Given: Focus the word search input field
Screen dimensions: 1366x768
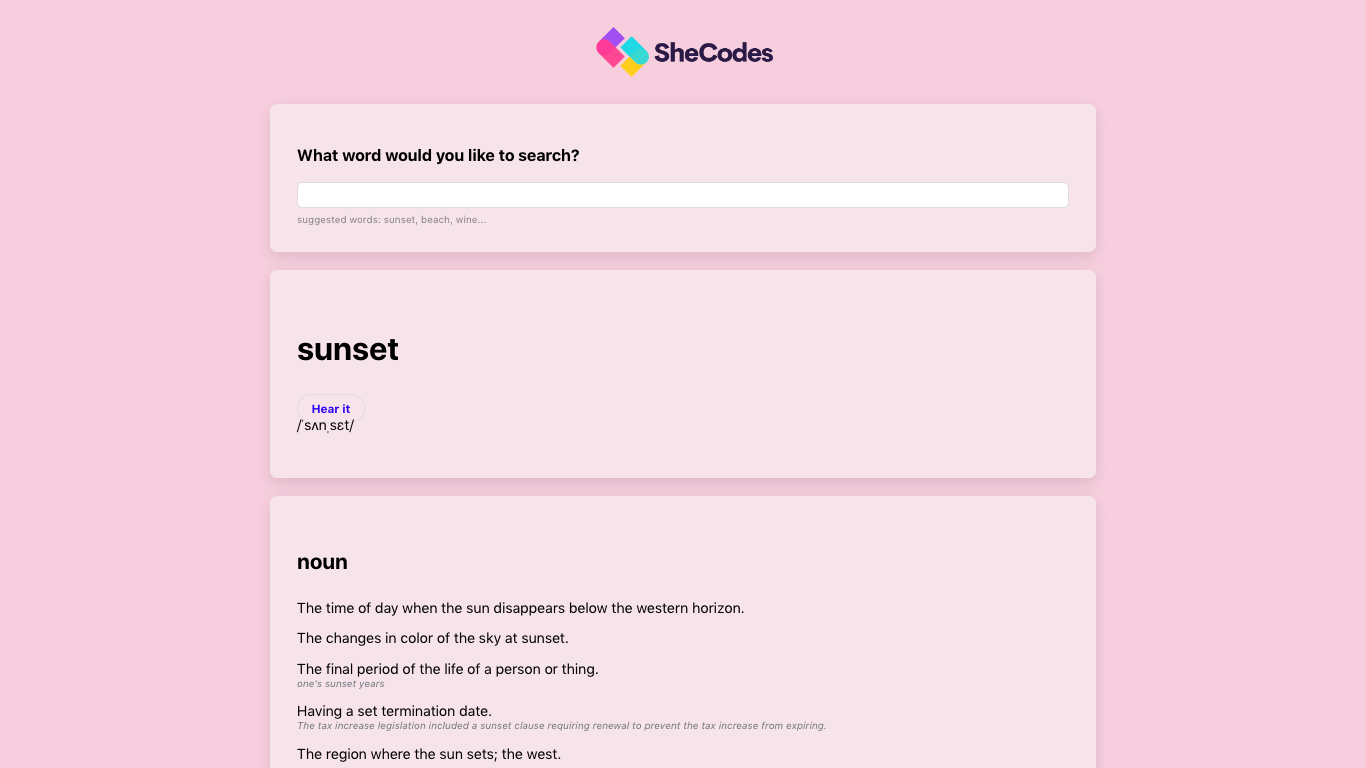Looking at the screenshot, I should [683, 195].
